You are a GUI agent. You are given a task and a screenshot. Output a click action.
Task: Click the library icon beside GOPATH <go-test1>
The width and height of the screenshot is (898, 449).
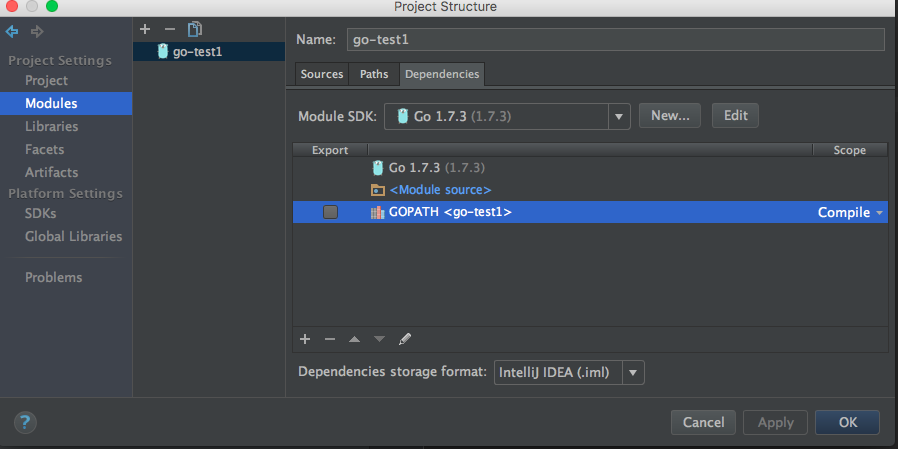(x=377, y=212)
